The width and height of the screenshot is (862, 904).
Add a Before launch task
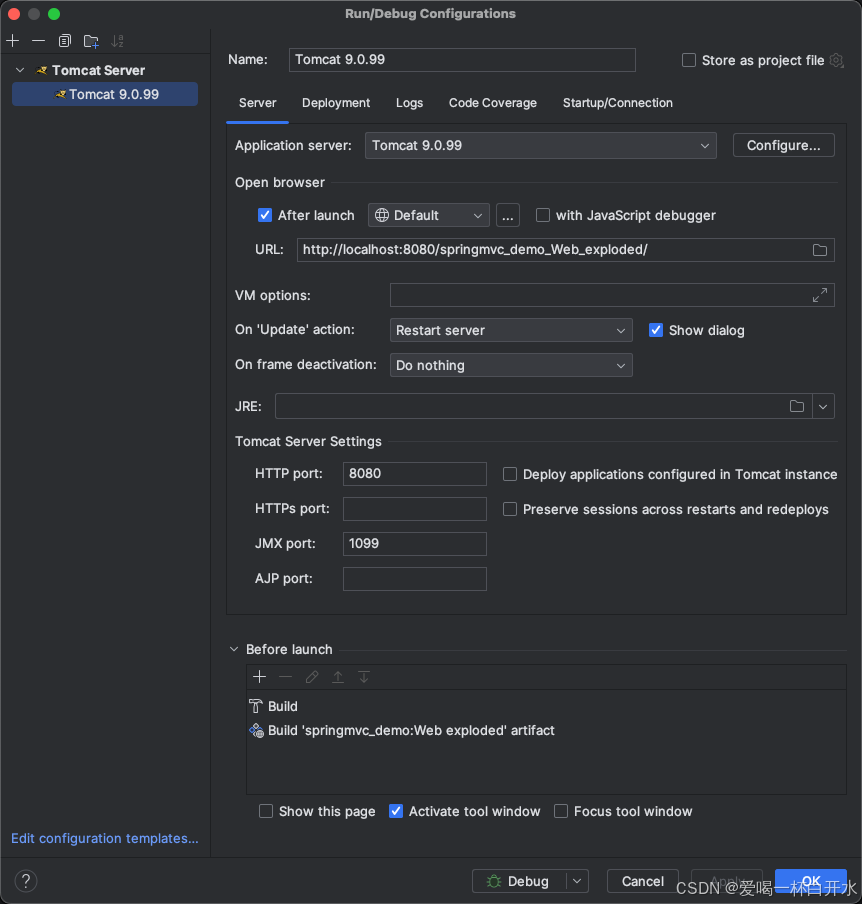tap(259, 677)
